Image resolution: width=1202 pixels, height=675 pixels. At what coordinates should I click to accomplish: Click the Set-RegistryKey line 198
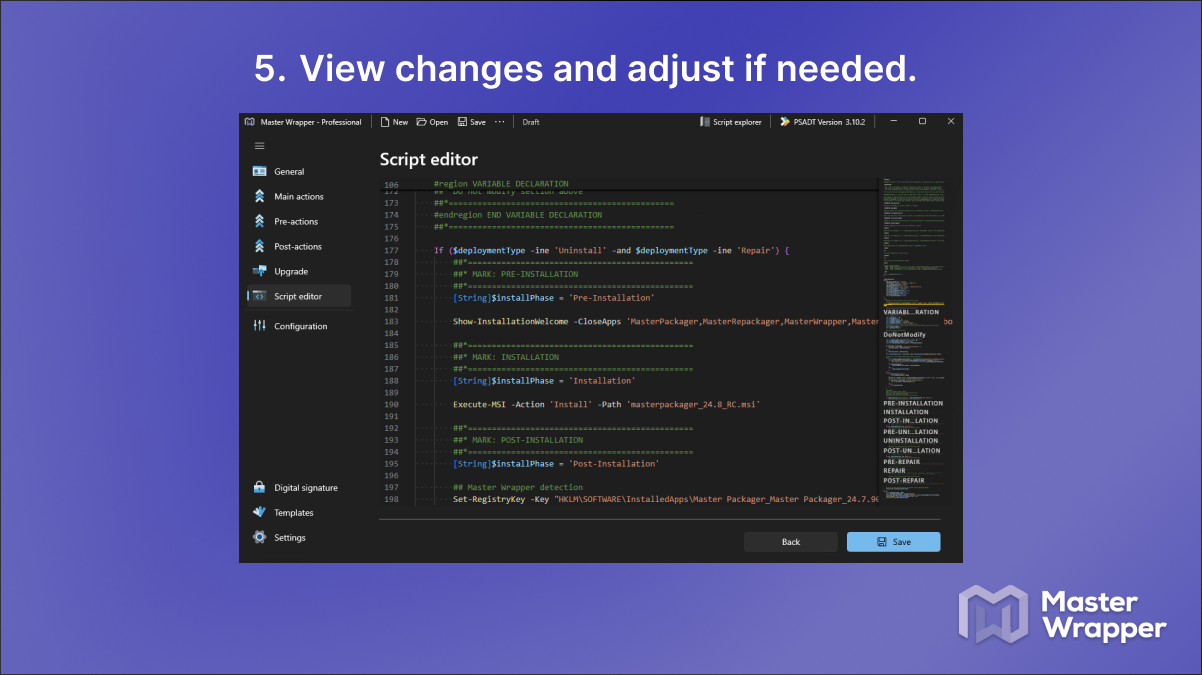pos(665,499)
